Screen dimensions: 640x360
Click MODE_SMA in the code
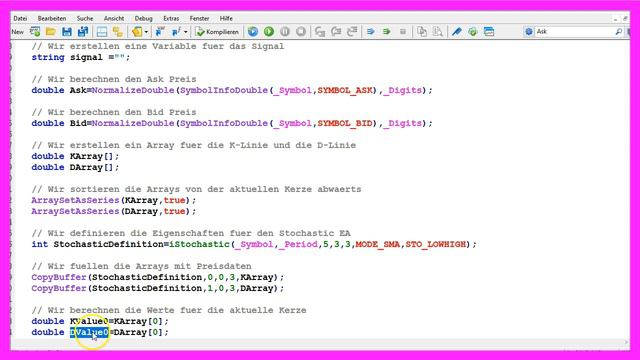coord(378,244)
